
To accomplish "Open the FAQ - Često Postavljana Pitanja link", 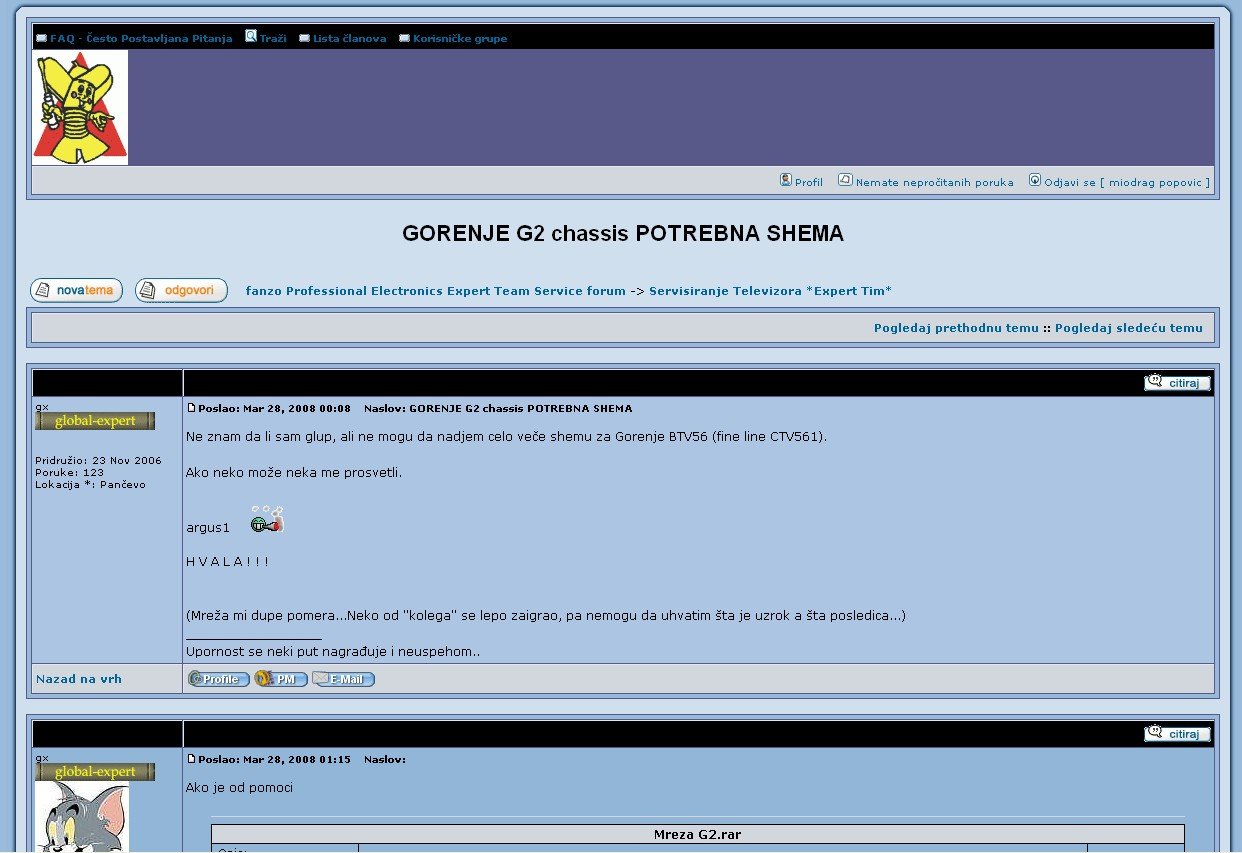I will click(x=140, y=39).
